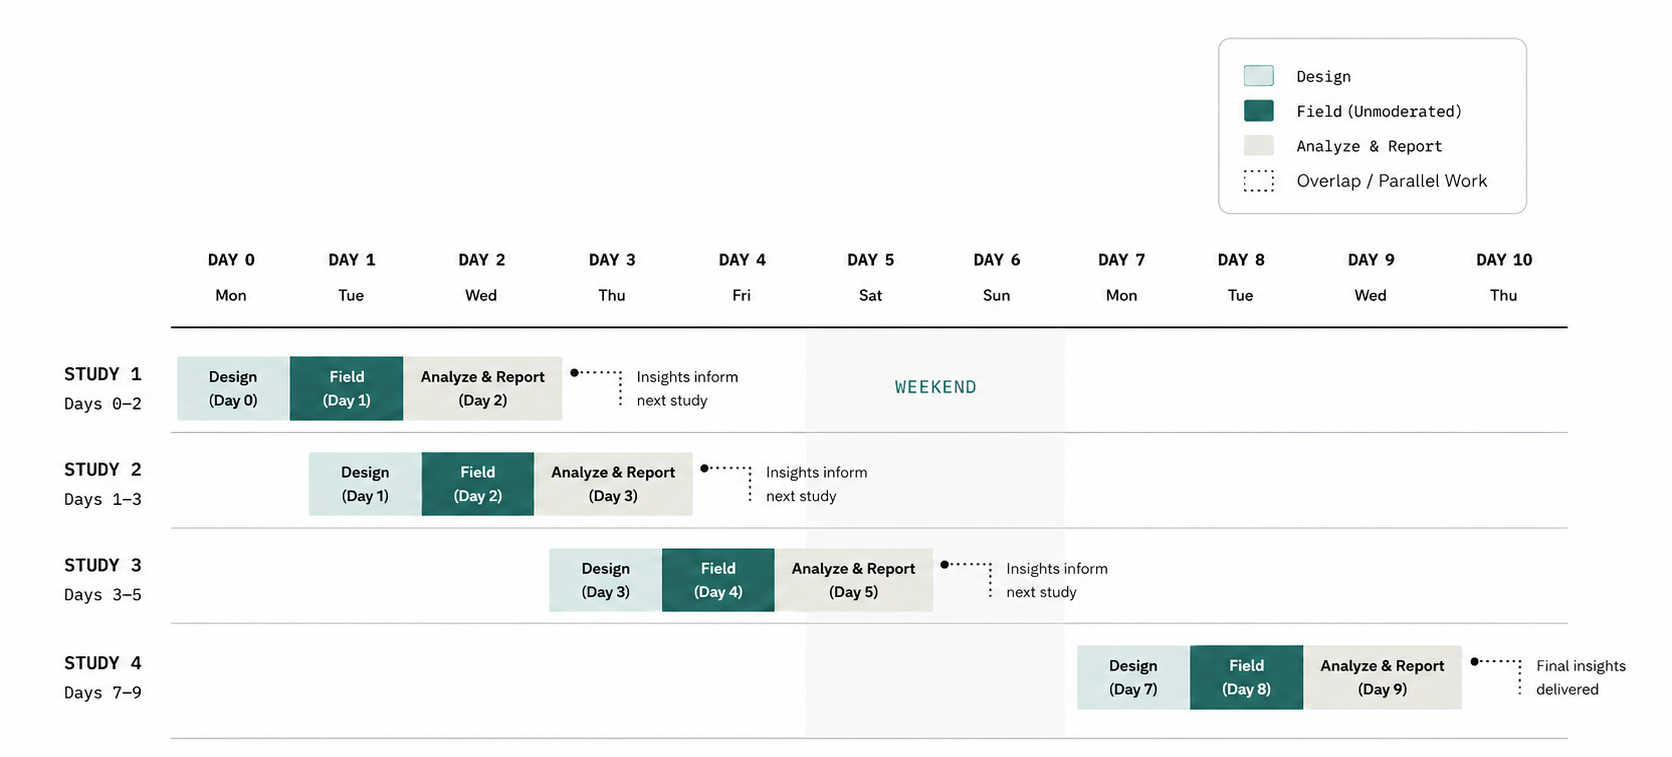Click the WEEKEND label
This screenshot has width=1672, height=757.
935,387
